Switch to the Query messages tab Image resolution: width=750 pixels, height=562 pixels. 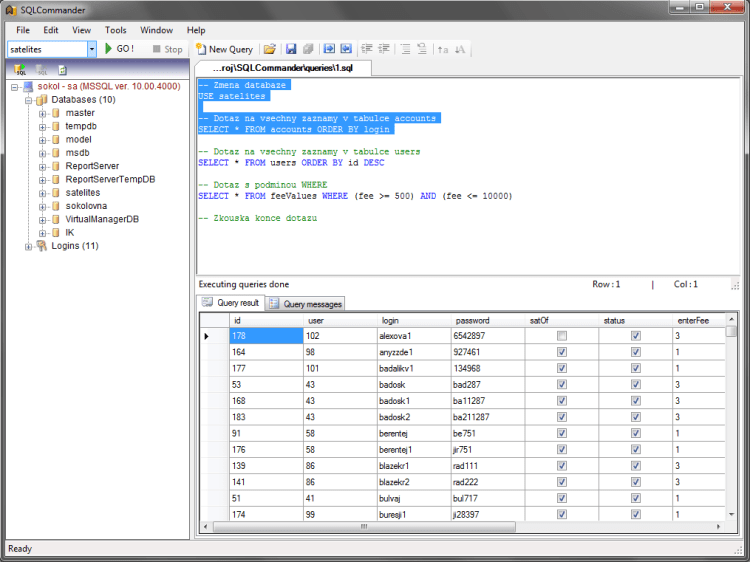click(306, 304)
